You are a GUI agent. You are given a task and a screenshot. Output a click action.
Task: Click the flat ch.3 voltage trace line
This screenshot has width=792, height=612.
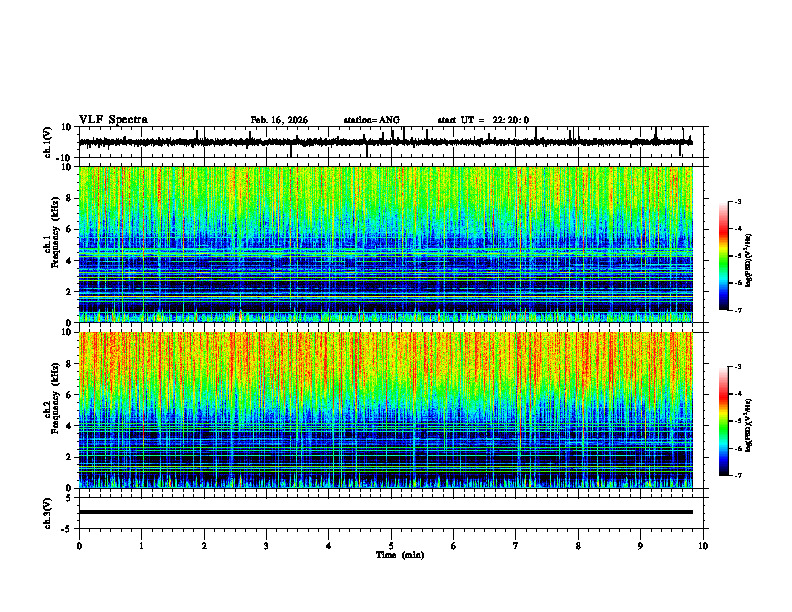pyautogui.click(x=385, y=512)
